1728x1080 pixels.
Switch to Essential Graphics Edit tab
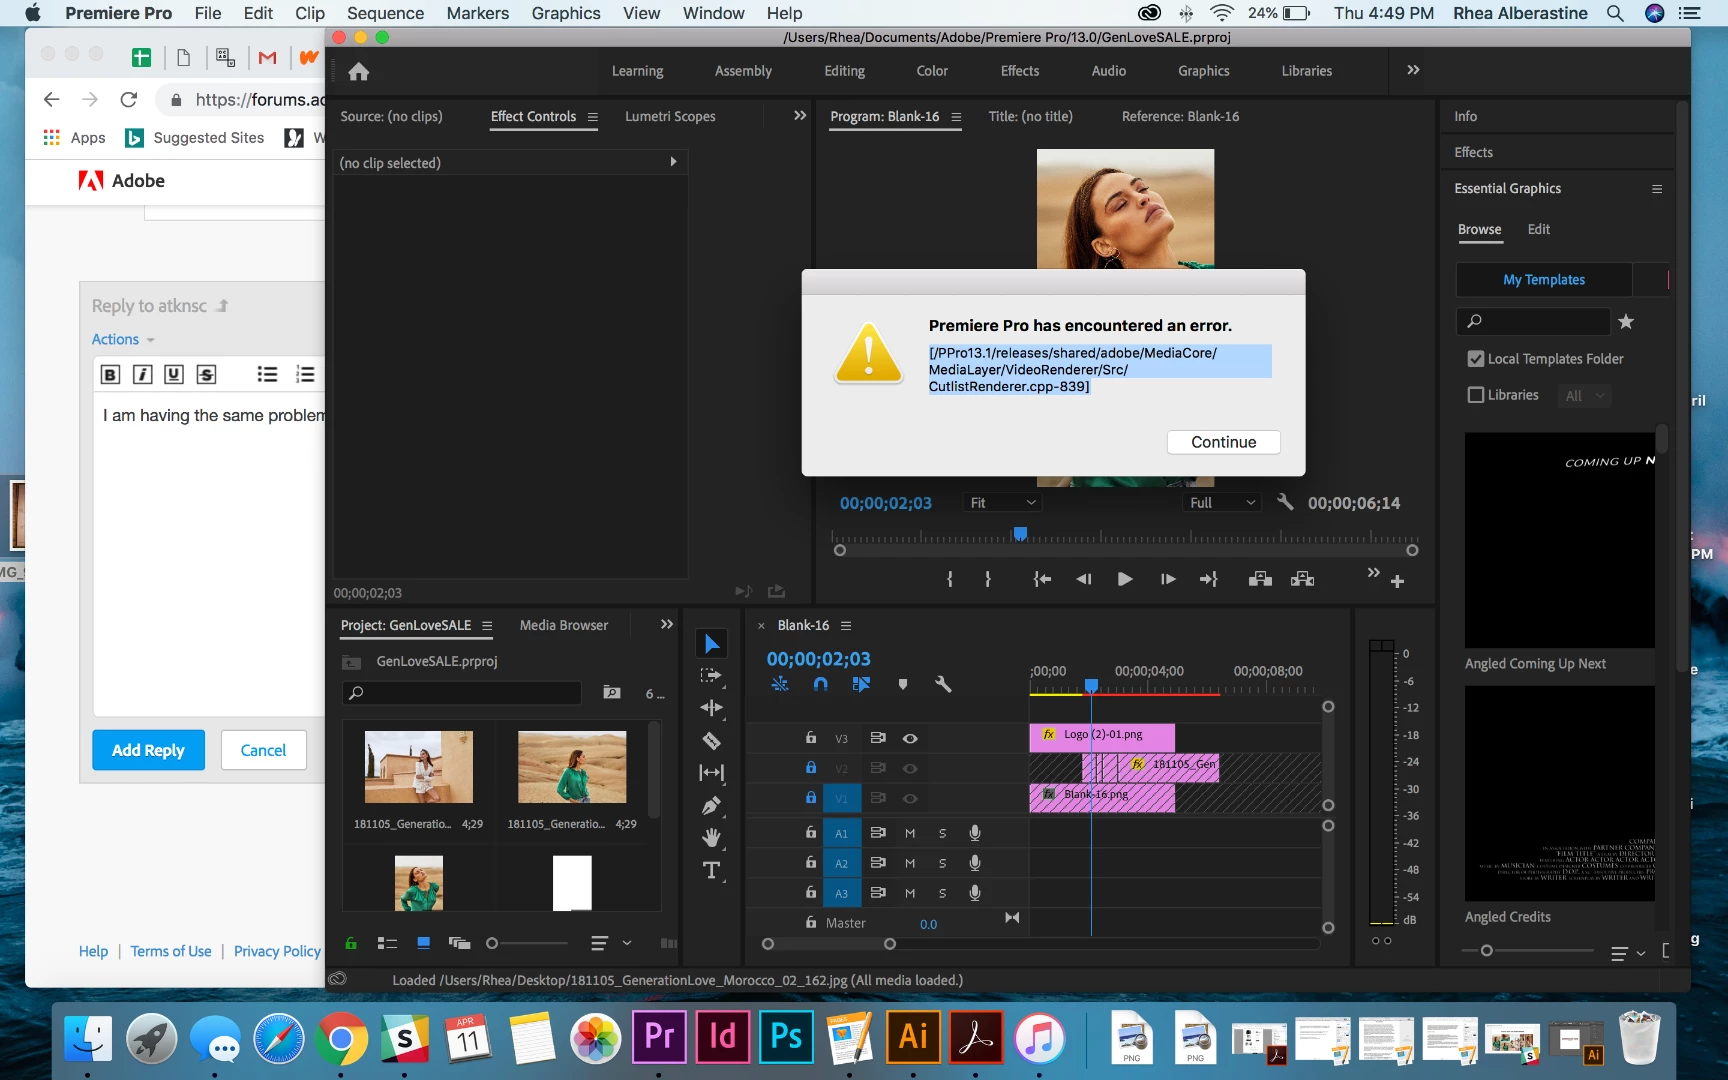(1538, 229)
